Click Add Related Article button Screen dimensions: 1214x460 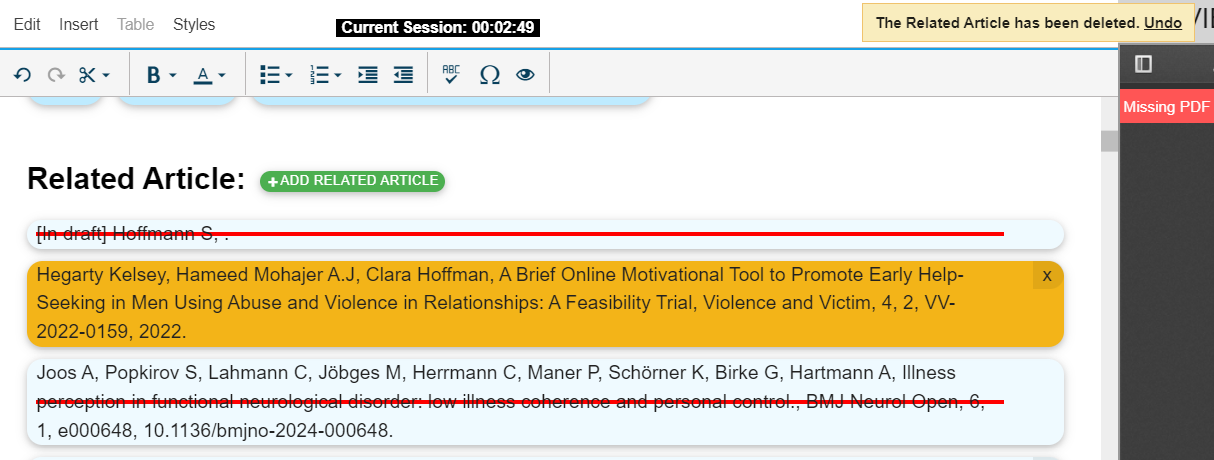pyautogui.click(x=352, y=181)
